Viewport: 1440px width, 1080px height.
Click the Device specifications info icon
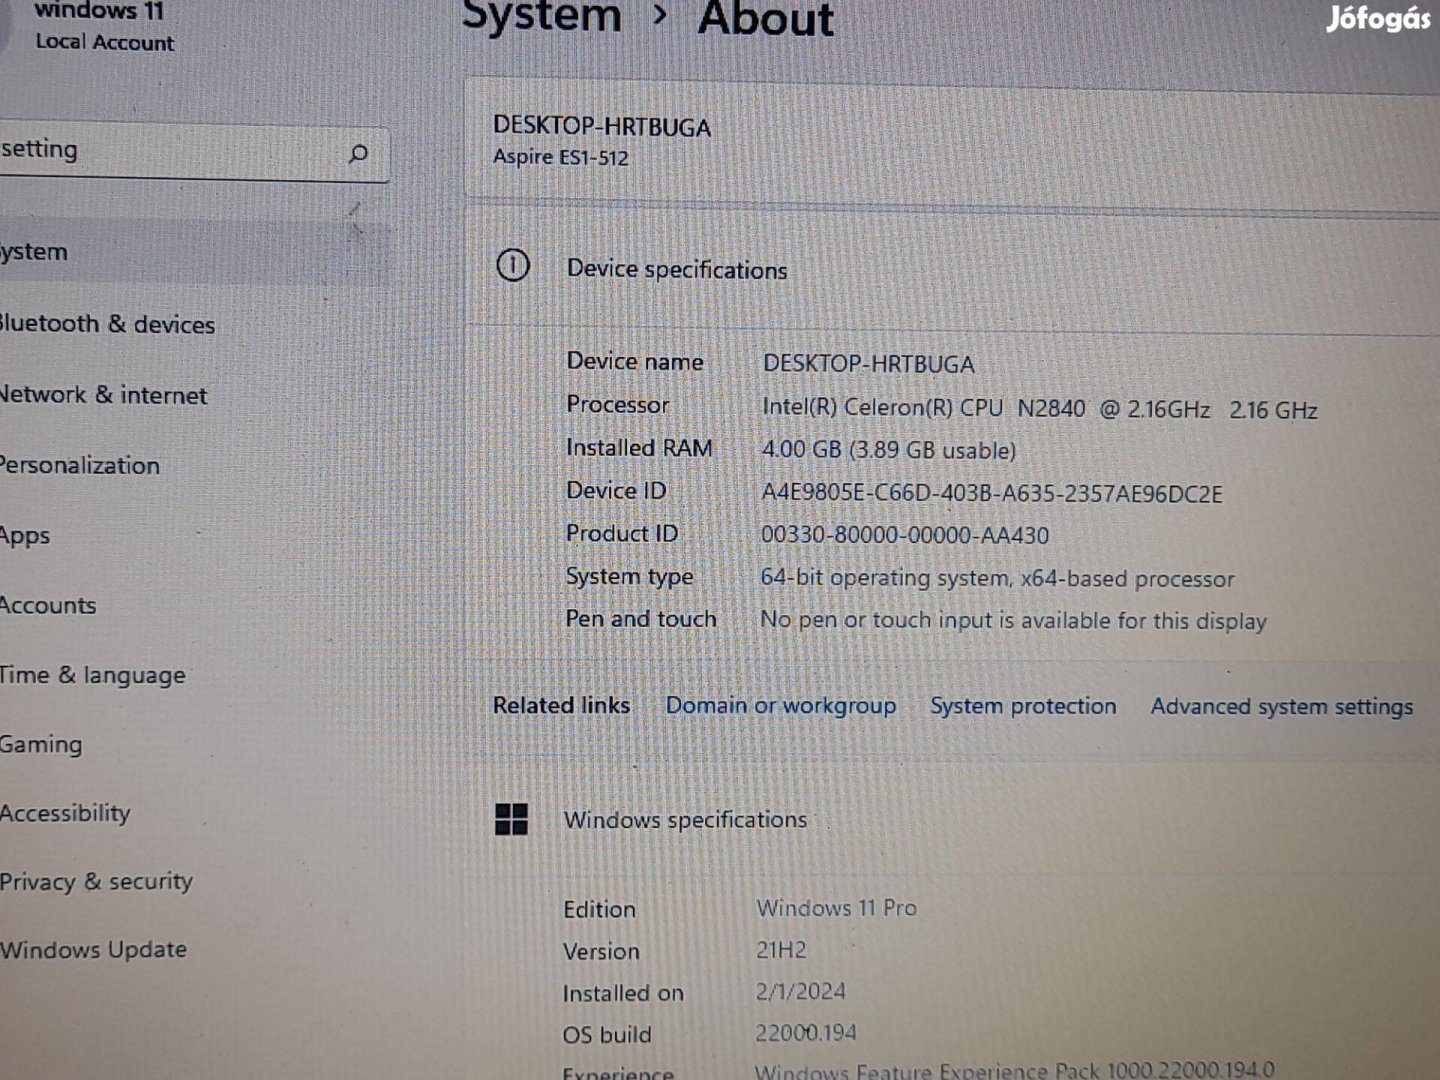coord(513,266)
